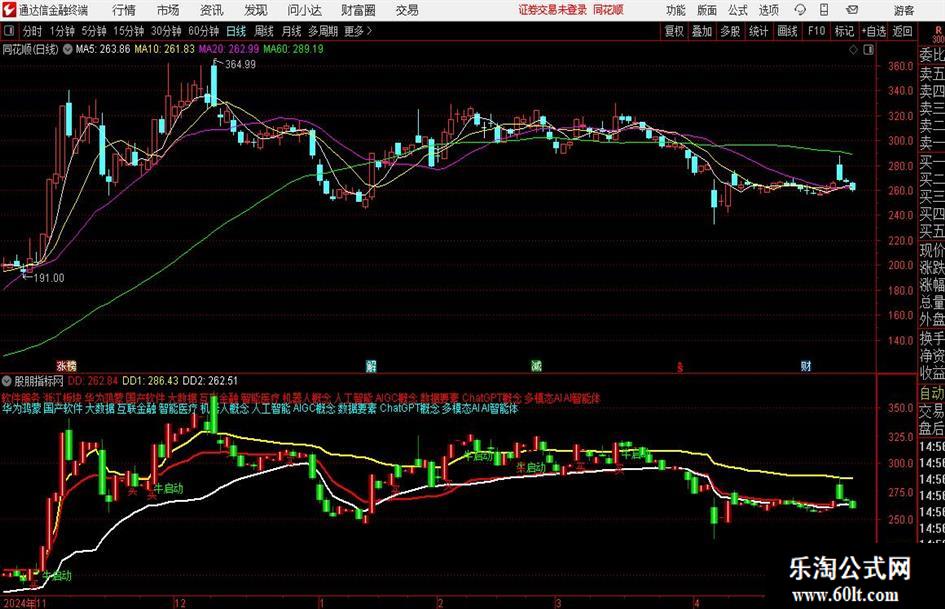The width and height of the screenshot is (945, 609).
Task: Open the 选项 menu
Action: (768, 10)
